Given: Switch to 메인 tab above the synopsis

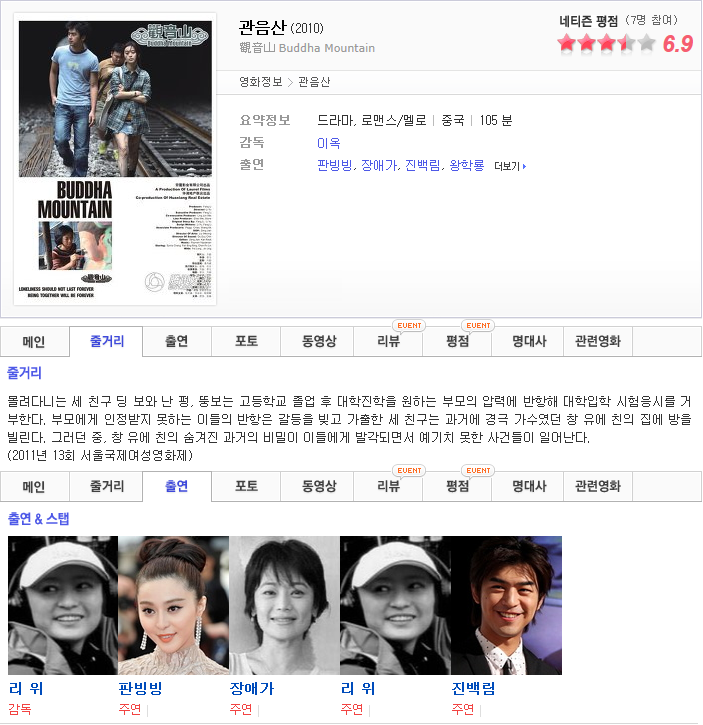Looking at the screenshot, I should point(35,341).
